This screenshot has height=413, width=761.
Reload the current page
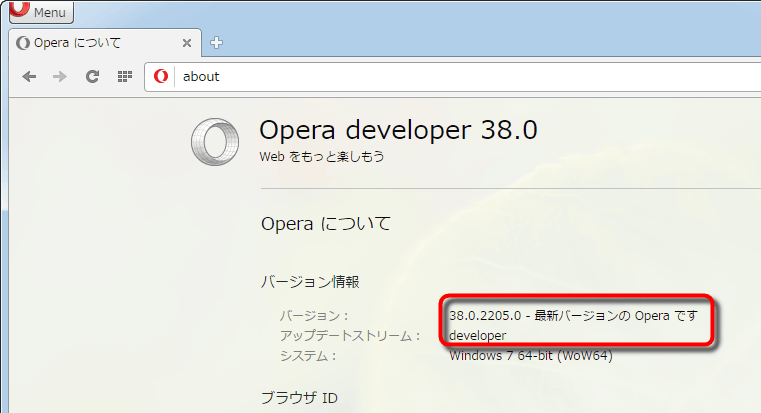click(x=92, y=77)
